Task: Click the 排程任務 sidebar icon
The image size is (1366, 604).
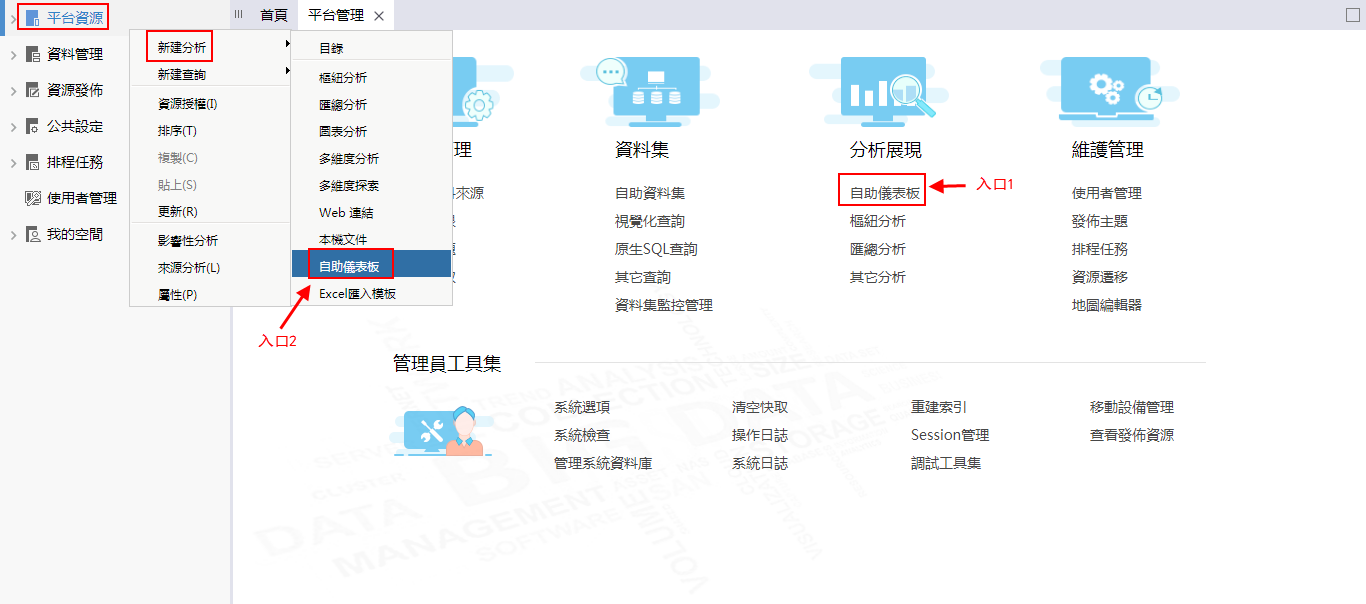Action: click(32, 162)
